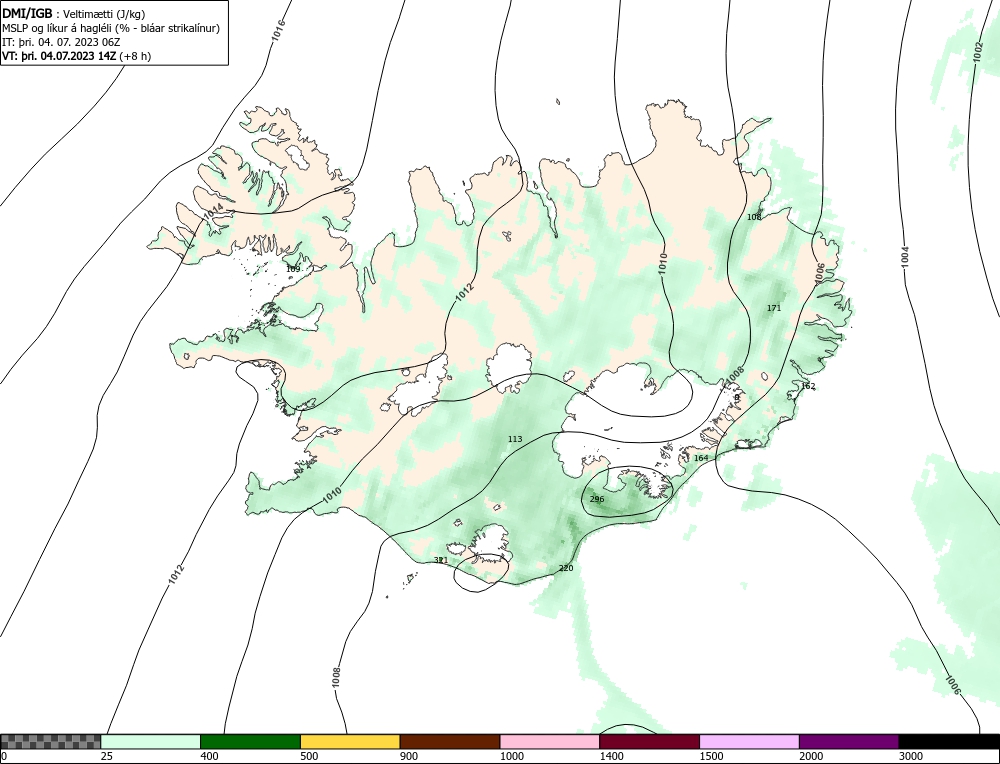Click the 1012 isobar label over north-central Iceland
The height and width of the screenshot is (764, 1000).
click(x=465, y=292)
